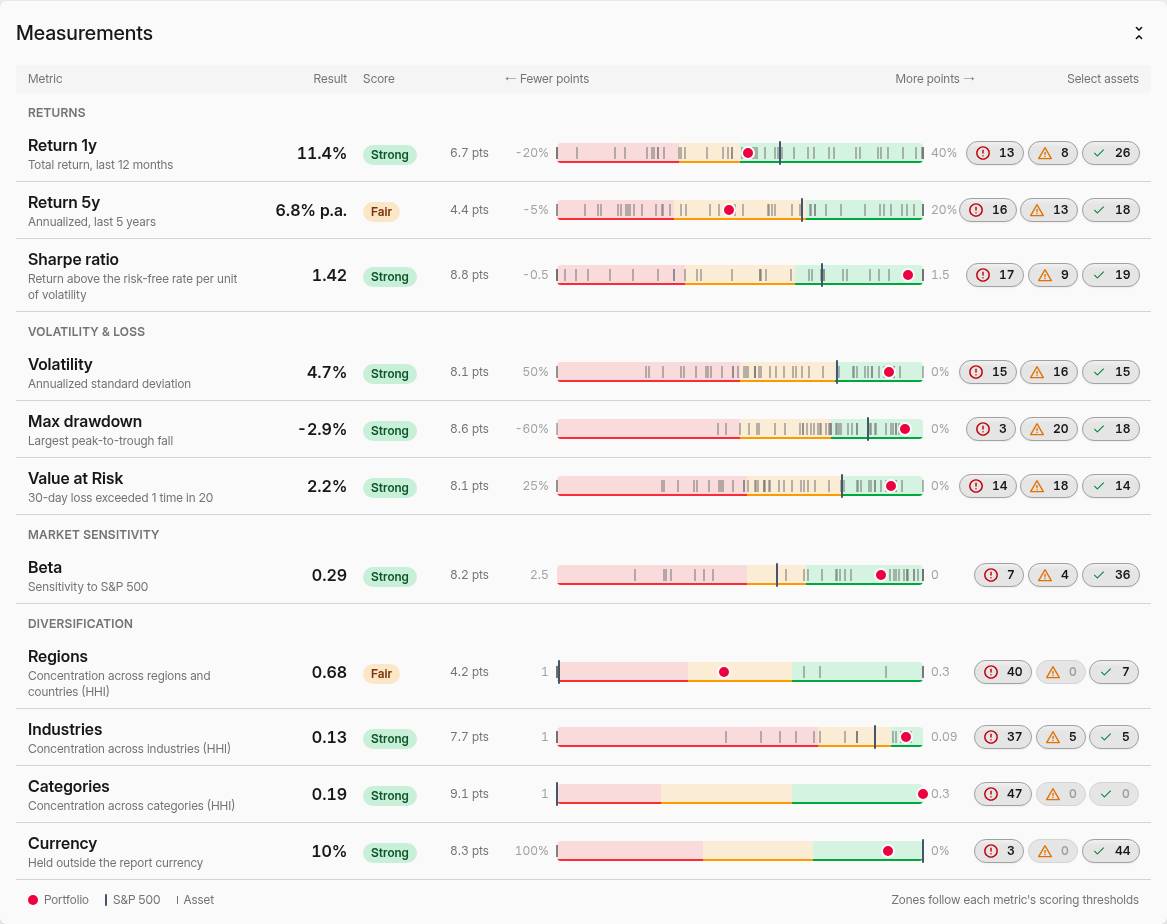Click Industries green check chip 5
This screenshot has height=924, width=1167.
(x=1114, y=737)
